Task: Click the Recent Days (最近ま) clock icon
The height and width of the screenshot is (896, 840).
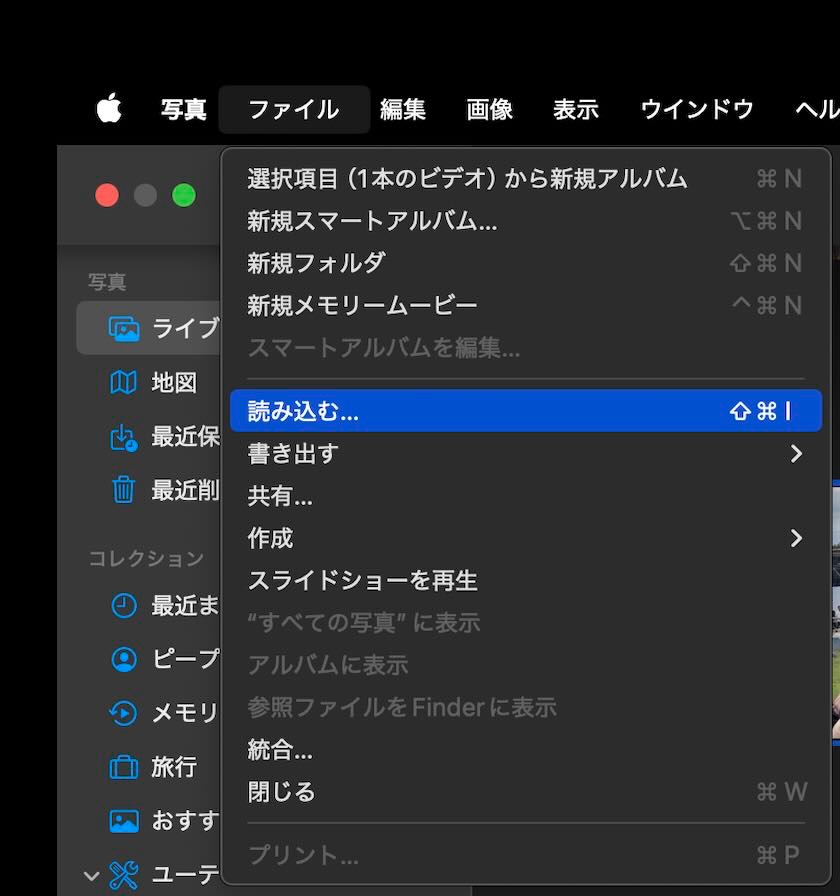Action: click(x=123, y=606)
